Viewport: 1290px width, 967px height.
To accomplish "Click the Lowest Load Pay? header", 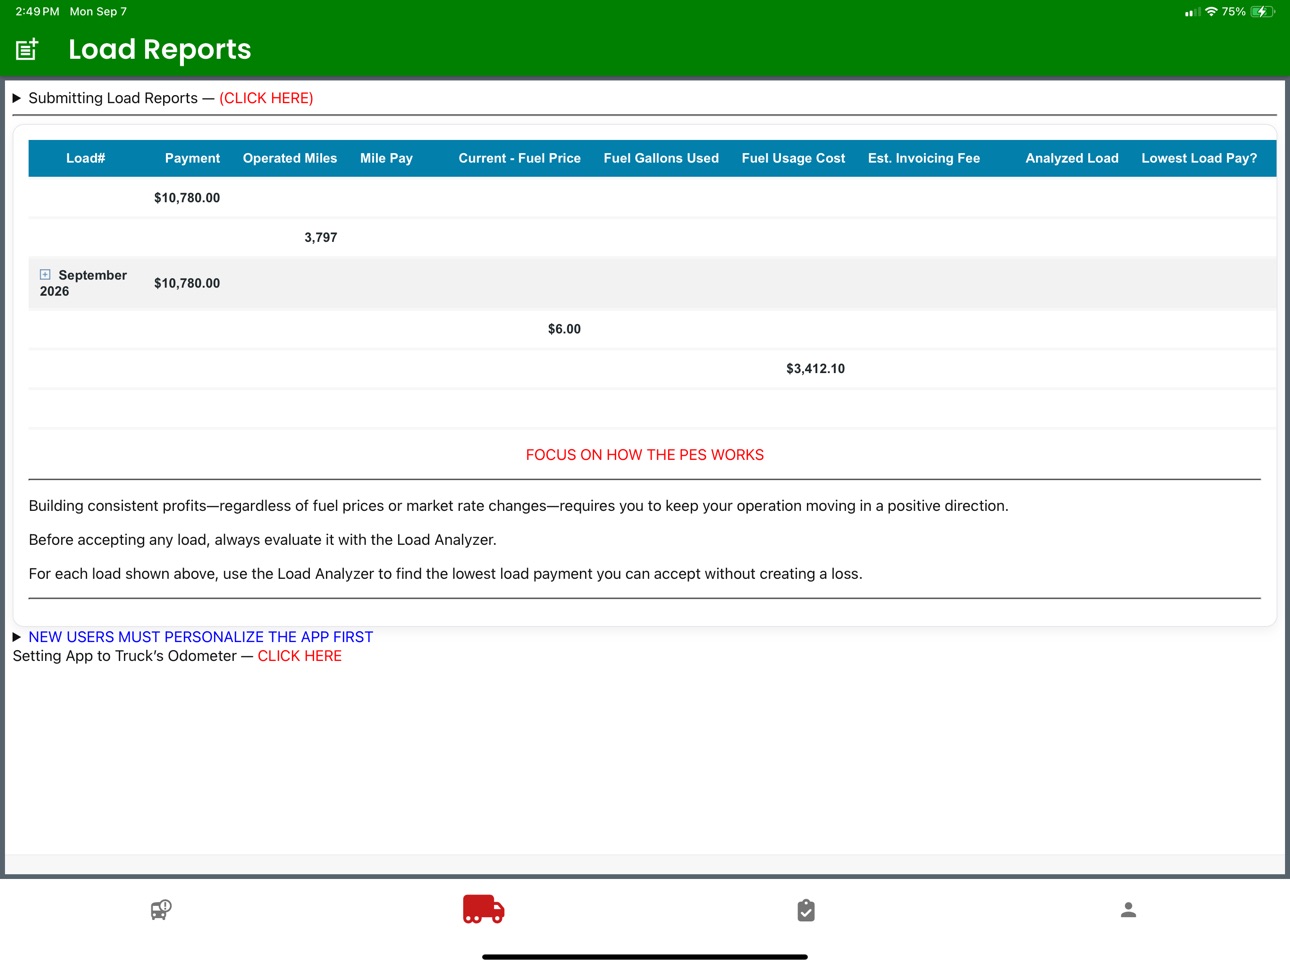I will tap(1199, 158).
